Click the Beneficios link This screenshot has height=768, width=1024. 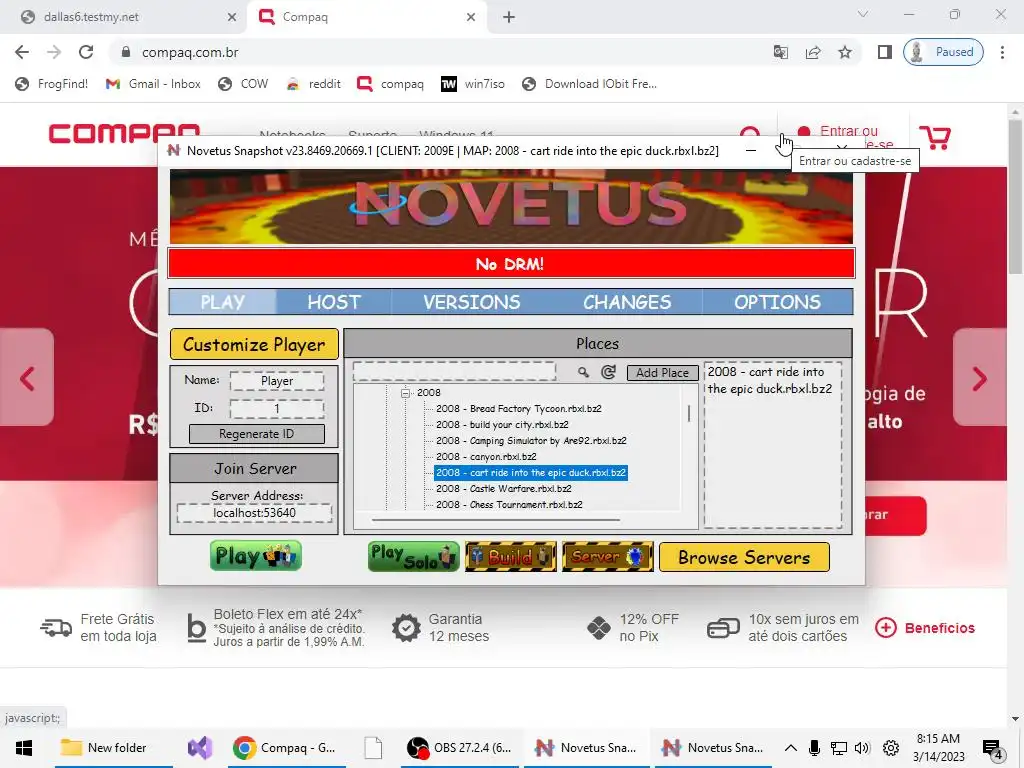925,628
